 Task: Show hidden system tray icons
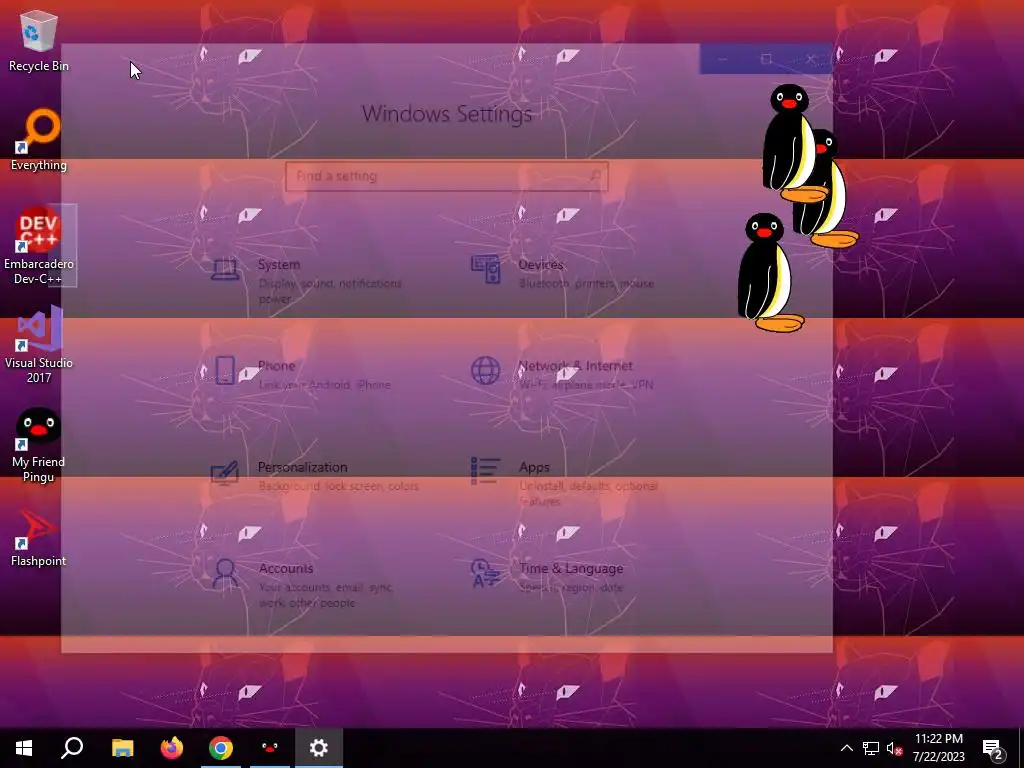846,748
